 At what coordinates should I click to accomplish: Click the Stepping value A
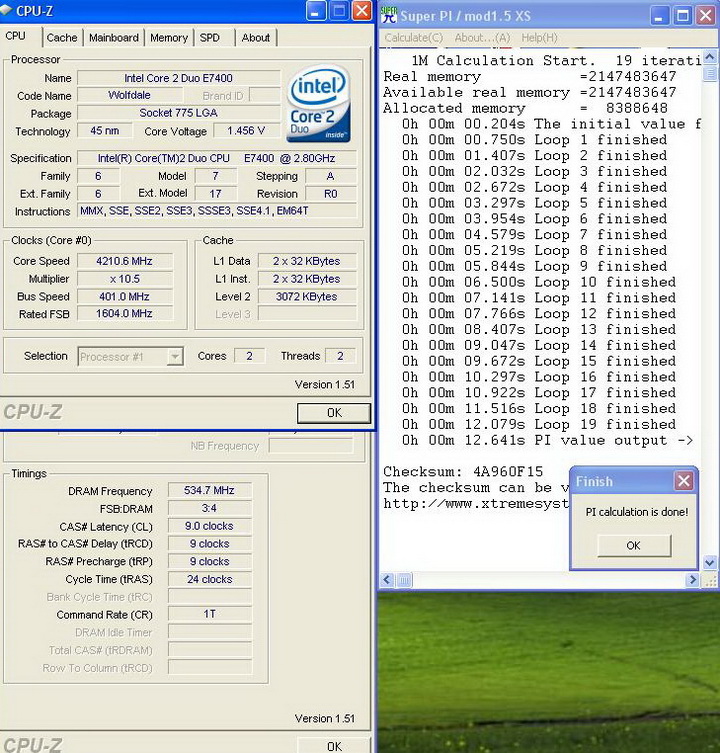point(331,176)
